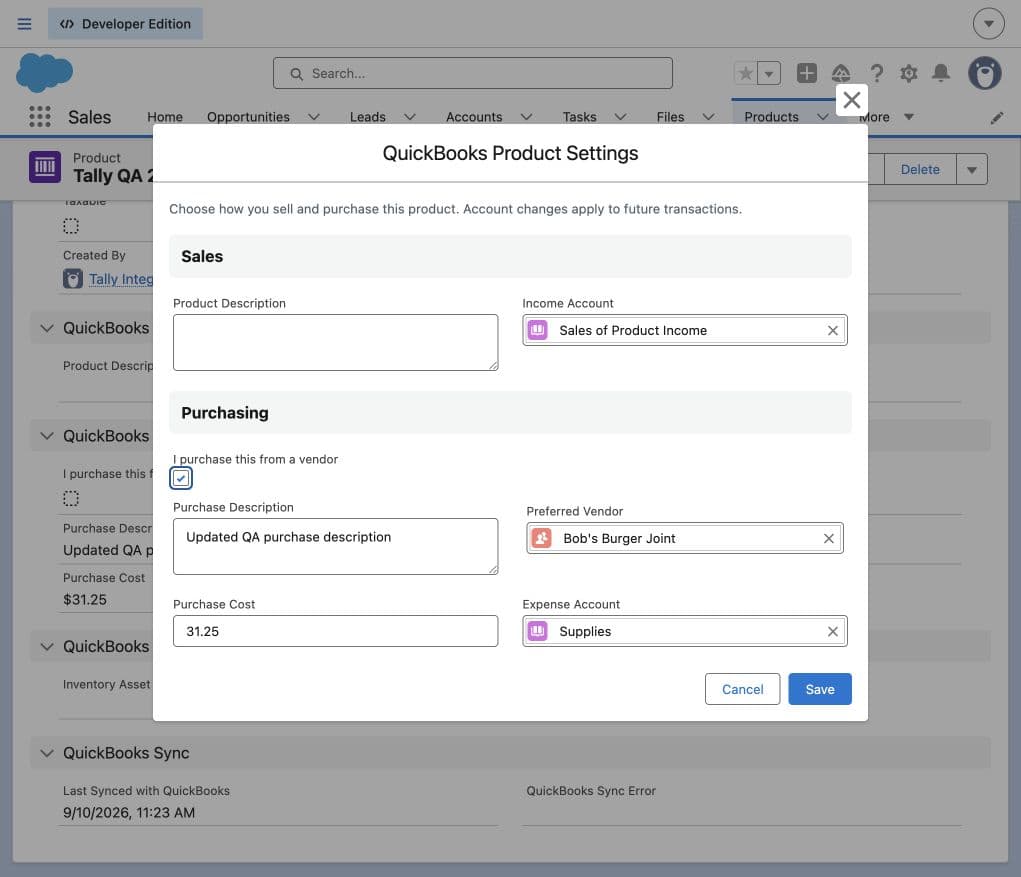Viewport: 1021px width, 877px height.
Task: Open the notifications bell
Action: 941,73
